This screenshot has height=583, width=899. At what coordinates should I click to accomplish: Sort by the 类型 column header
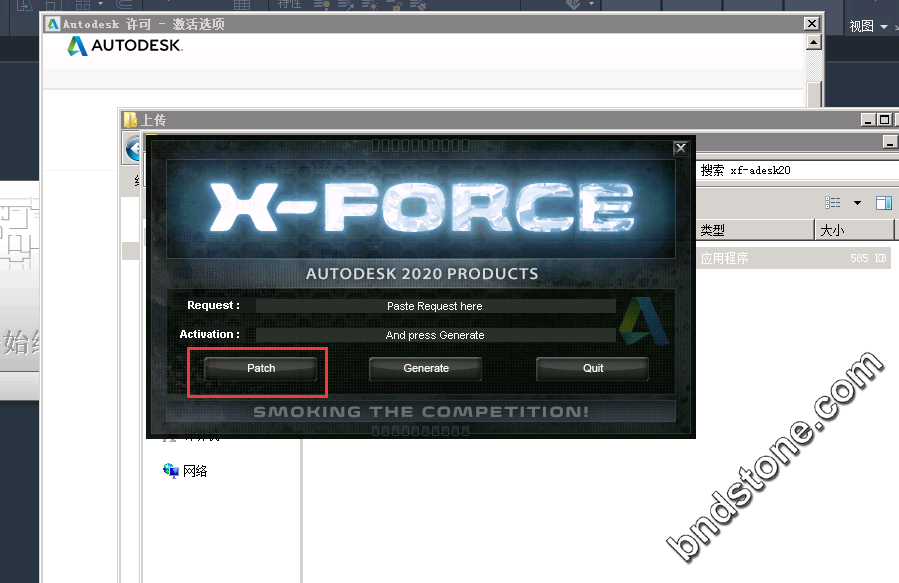click(x=755, y=231)
